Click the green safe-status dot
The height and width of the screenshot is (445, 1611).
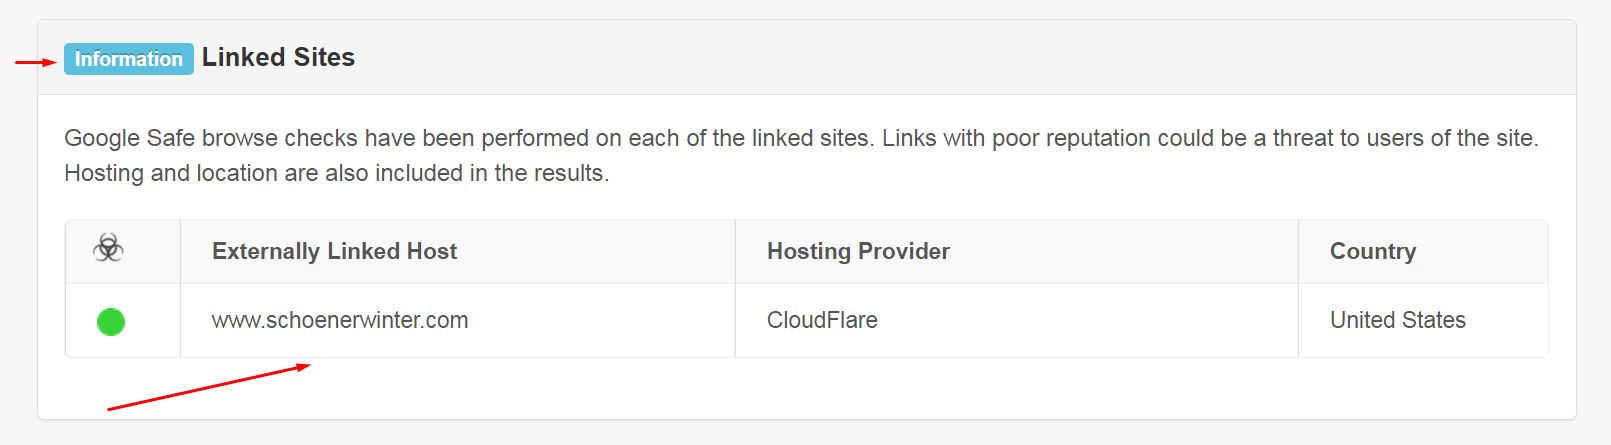[111, 322]
